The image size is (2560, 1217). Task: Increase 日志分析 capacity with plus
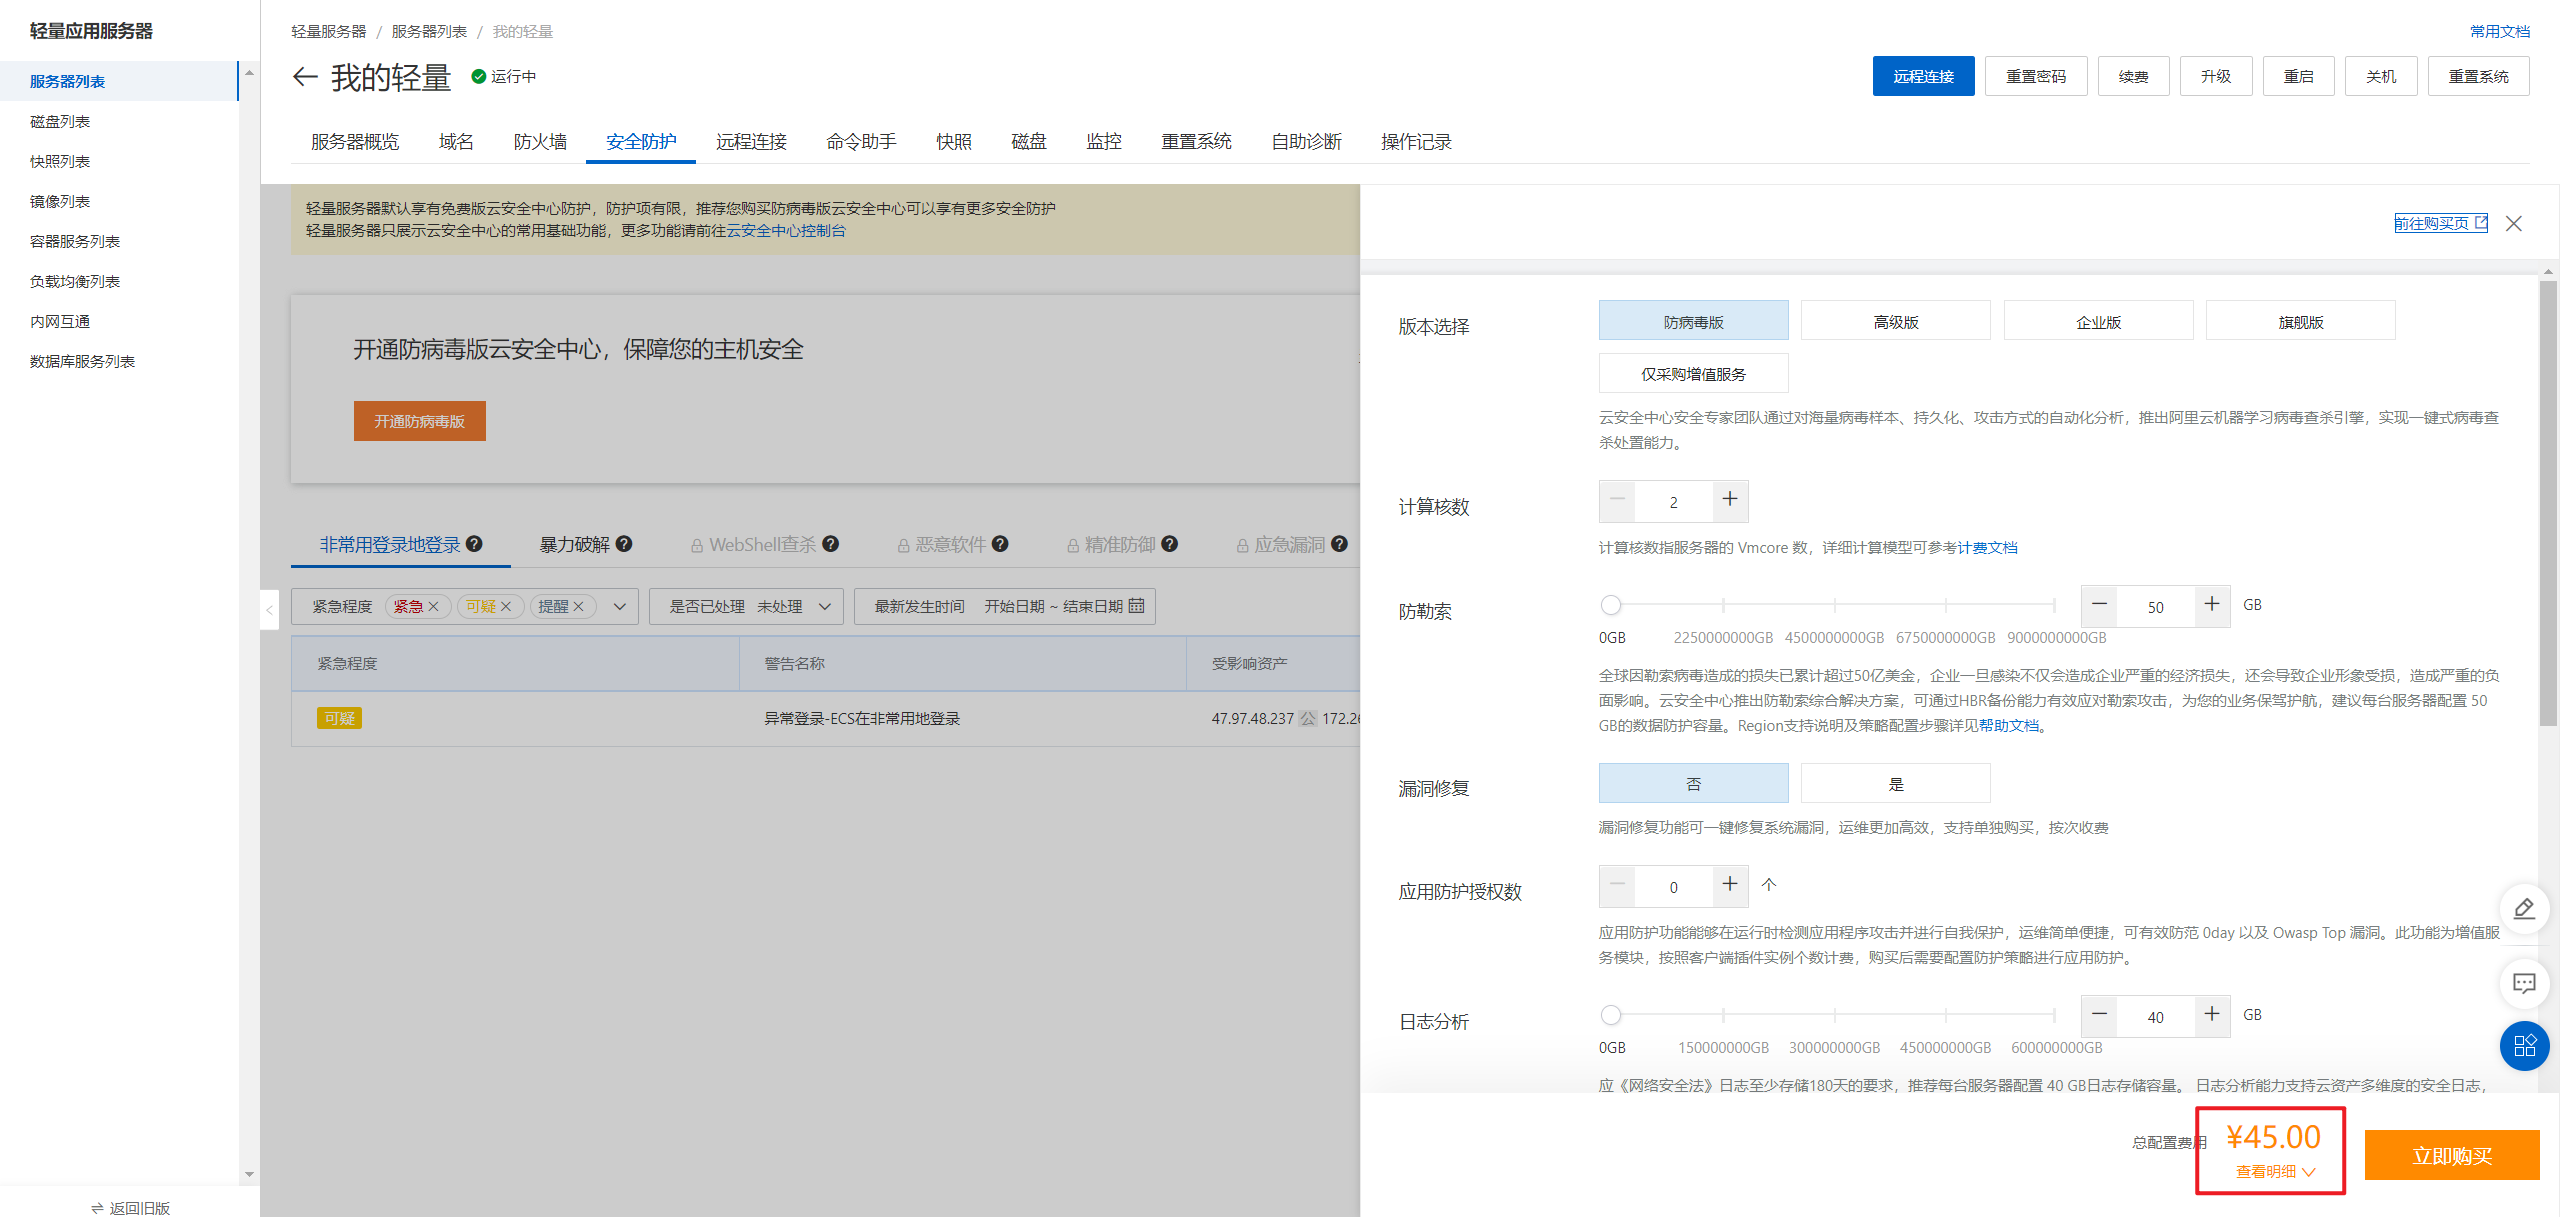pos(2212,1015)
